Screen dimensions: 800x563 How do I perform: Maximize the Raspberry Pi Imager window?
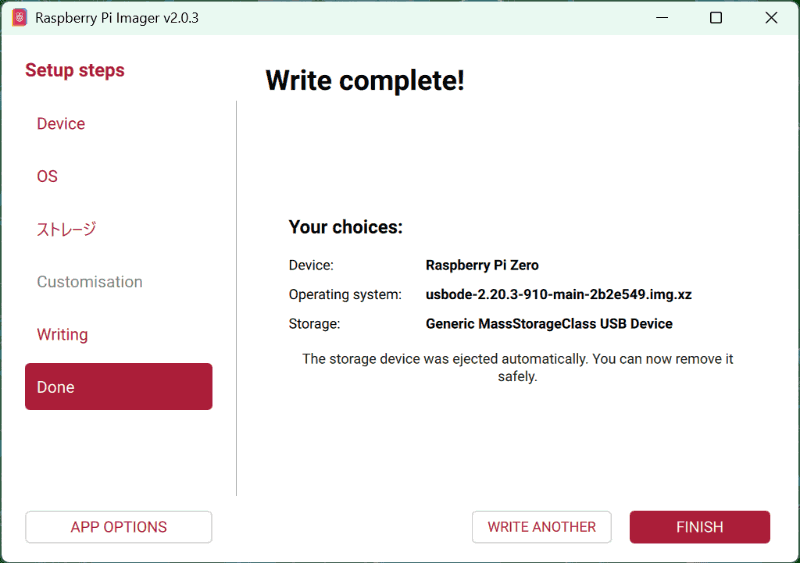coord(716,18)
